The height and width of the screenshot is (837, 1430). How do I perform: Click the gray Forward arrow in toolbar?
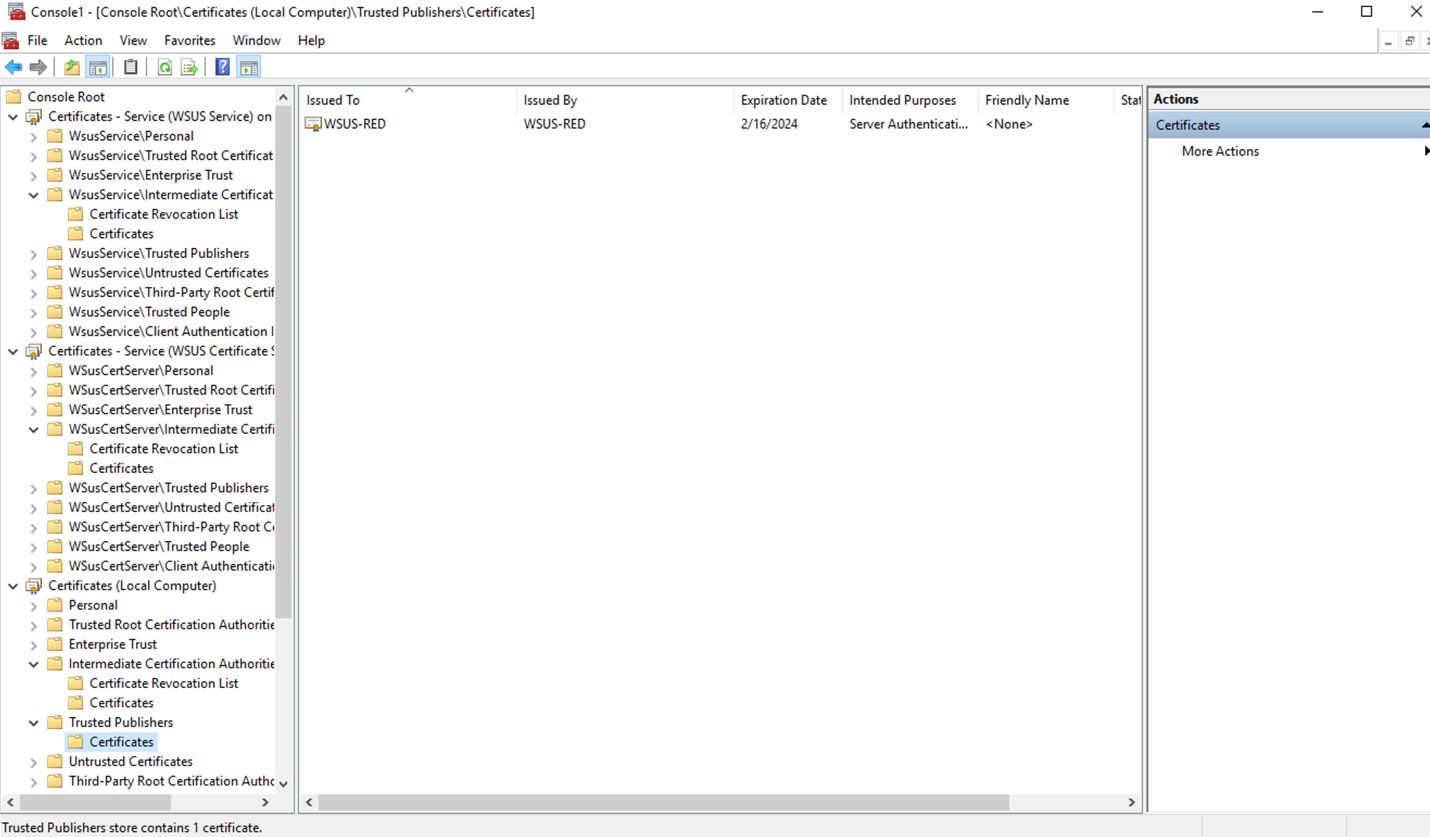tap(38, 67)
